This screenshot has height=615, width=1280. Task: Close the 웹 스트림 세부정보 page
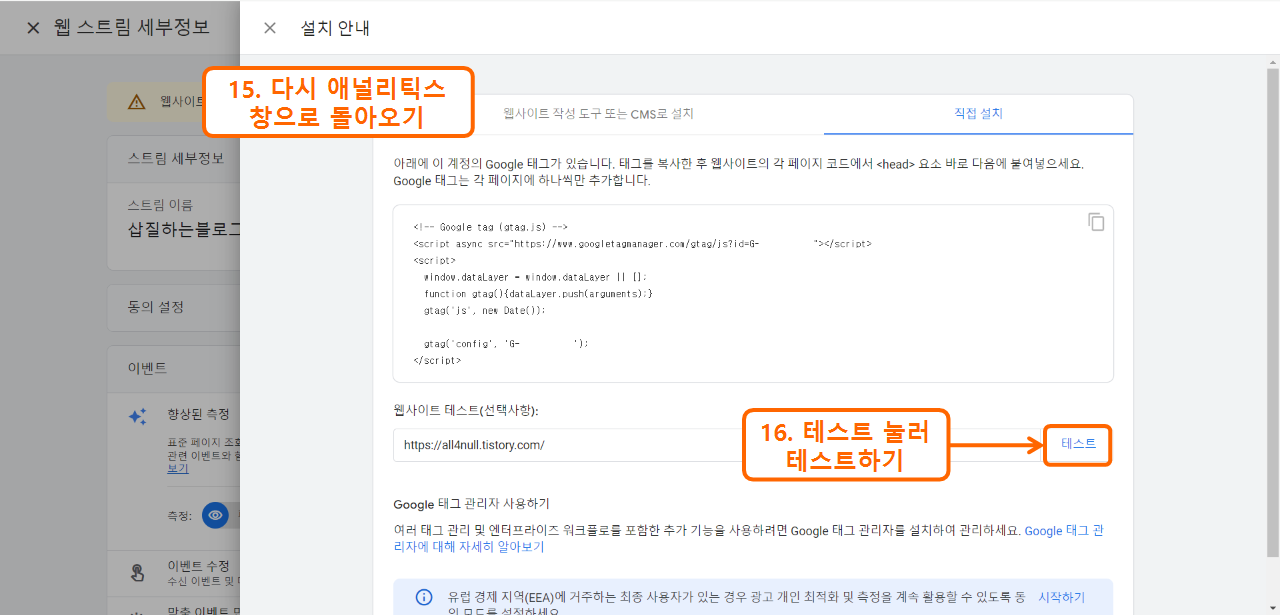pyautogui.click(x=33, y=28)
